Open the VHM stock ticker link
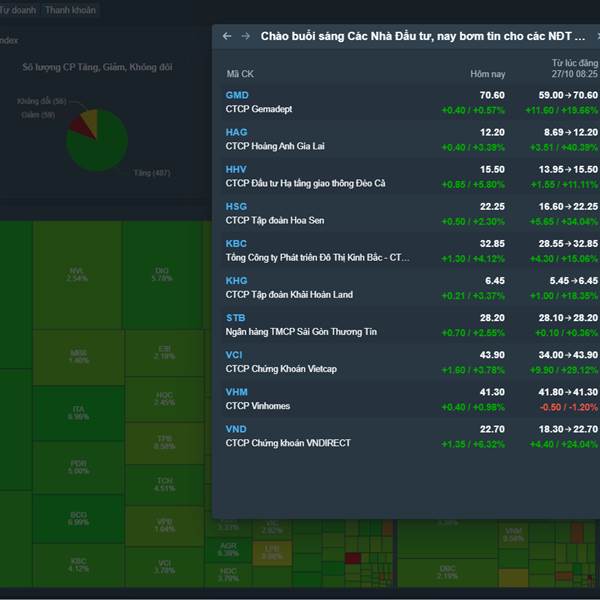 (x=236, y=392)
